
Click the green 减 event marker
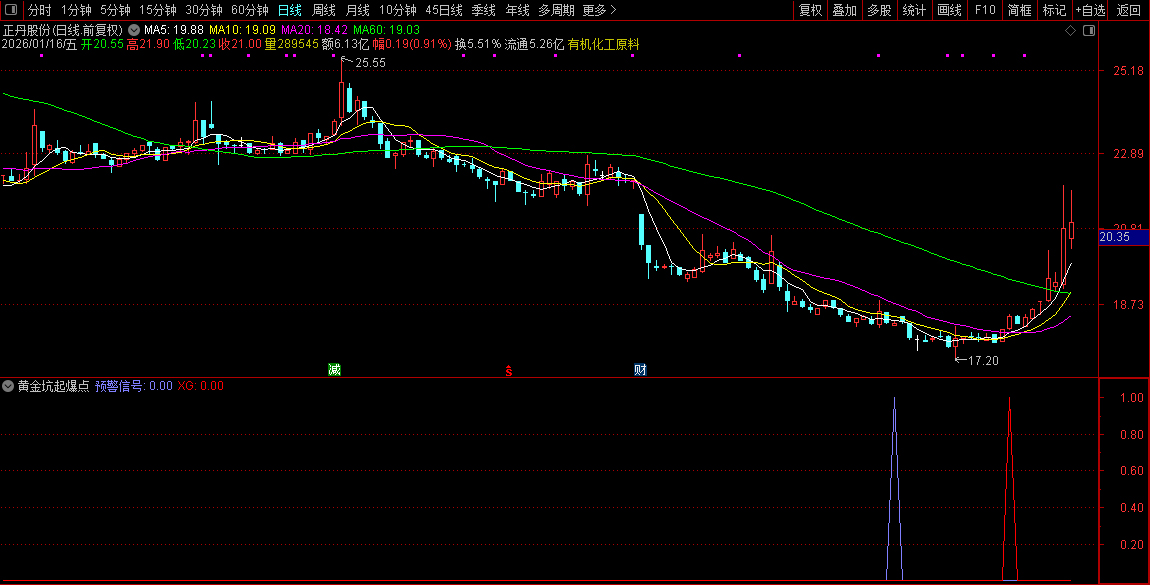click(334, 370)
